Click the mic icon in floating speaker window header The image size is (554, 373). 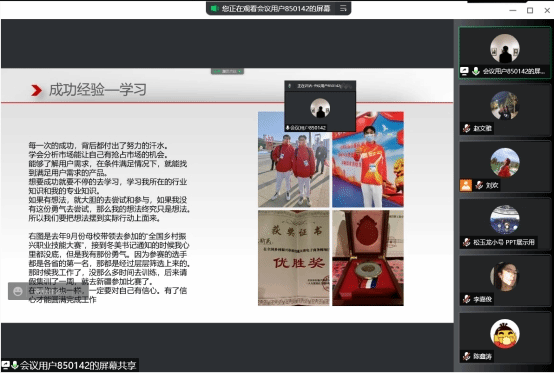290,86
